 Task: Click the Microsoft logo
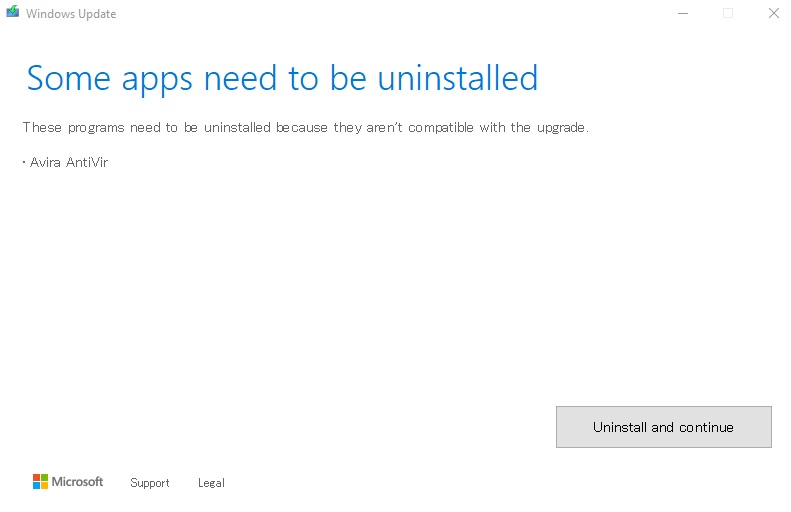[68, 482]
